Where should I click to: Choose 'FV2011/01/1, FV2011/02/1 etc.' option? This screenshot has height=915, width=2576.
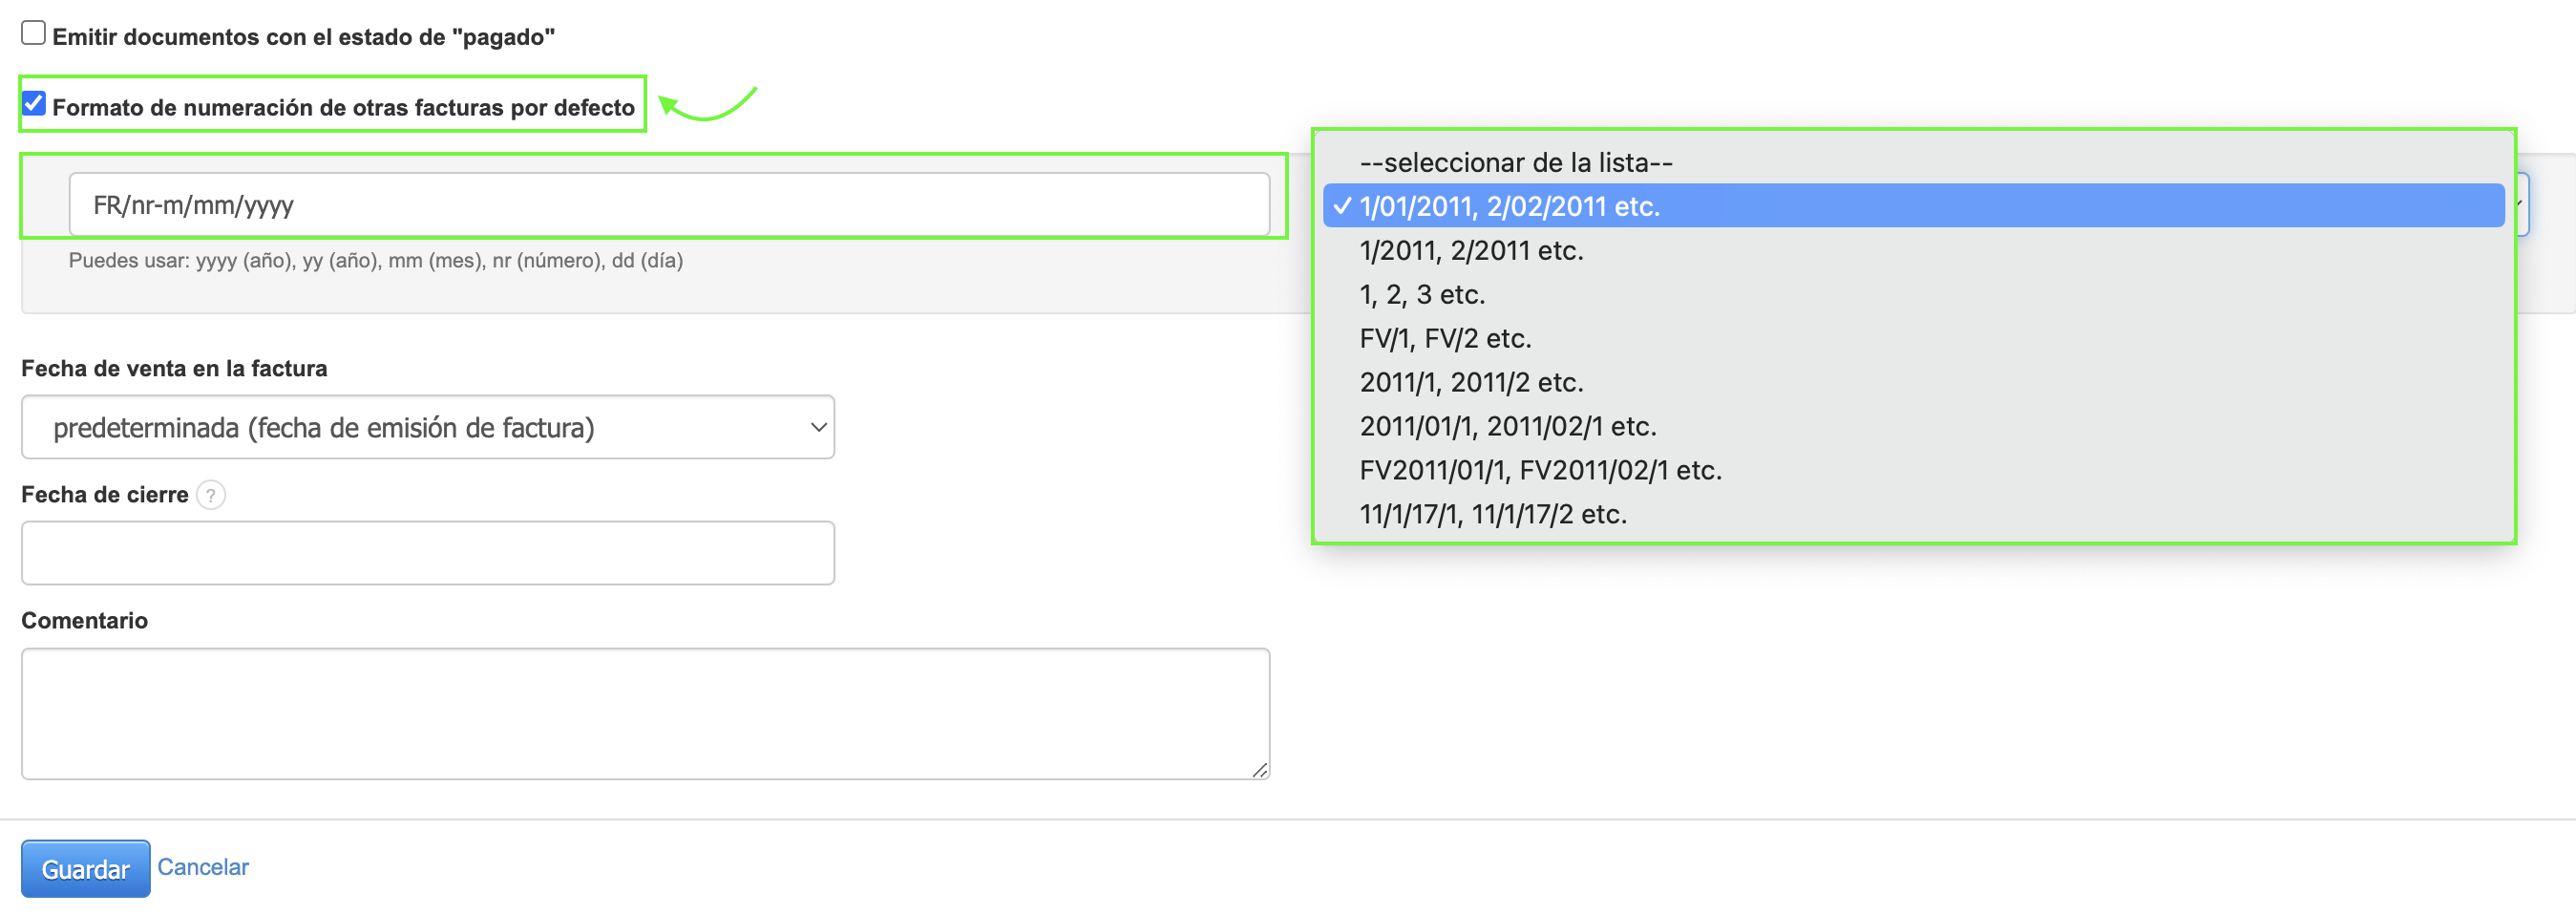(x=1540, y=470)
